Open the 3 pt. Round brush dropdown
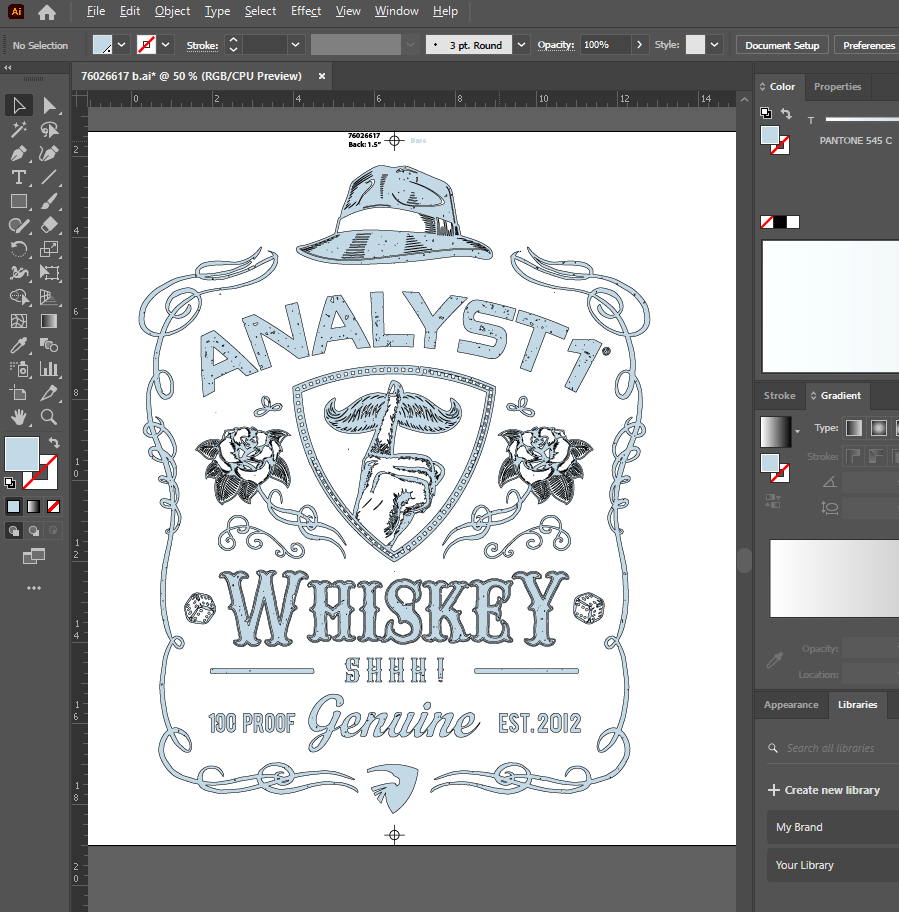Image resolution: width=899 pixels, height=912 pixels. (522, 45)
